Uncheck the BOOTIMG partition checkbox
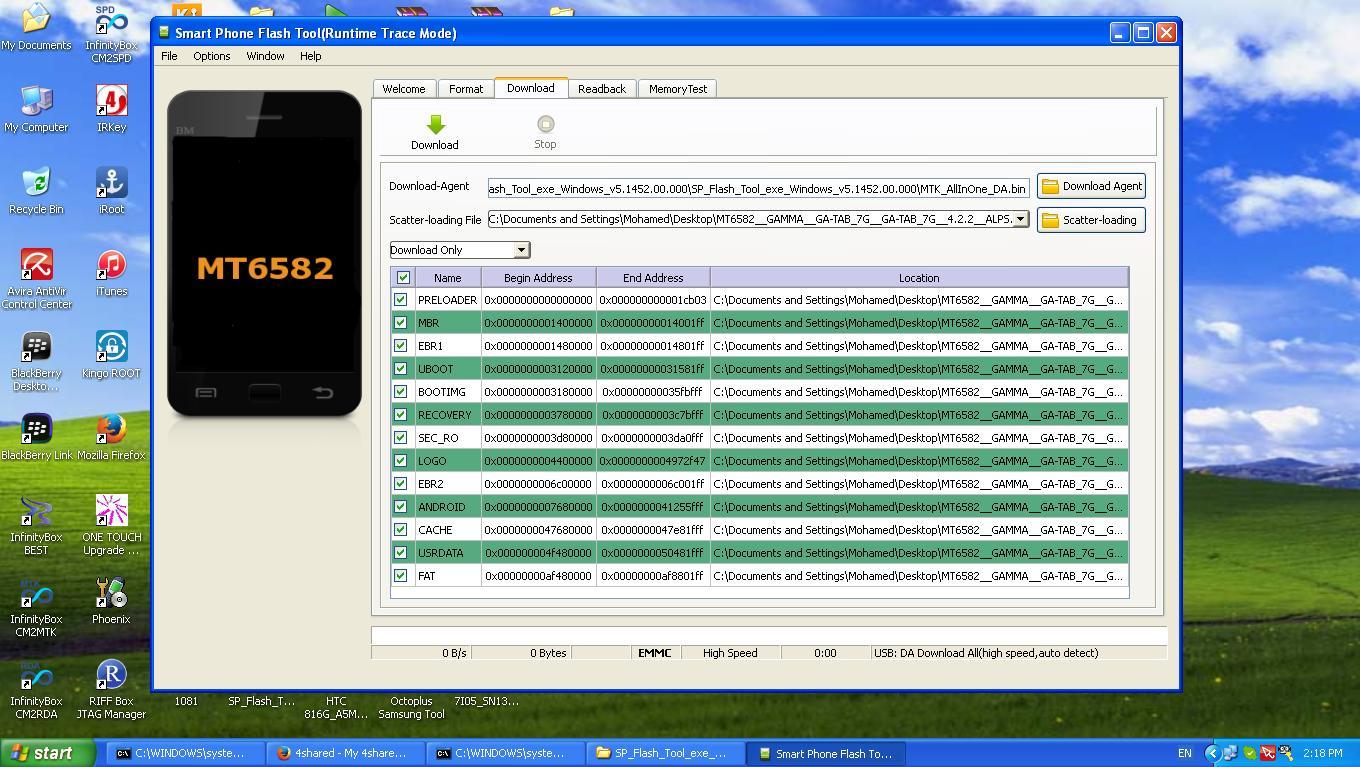The height and width of the screenshot is (767, 1360). 401,392
